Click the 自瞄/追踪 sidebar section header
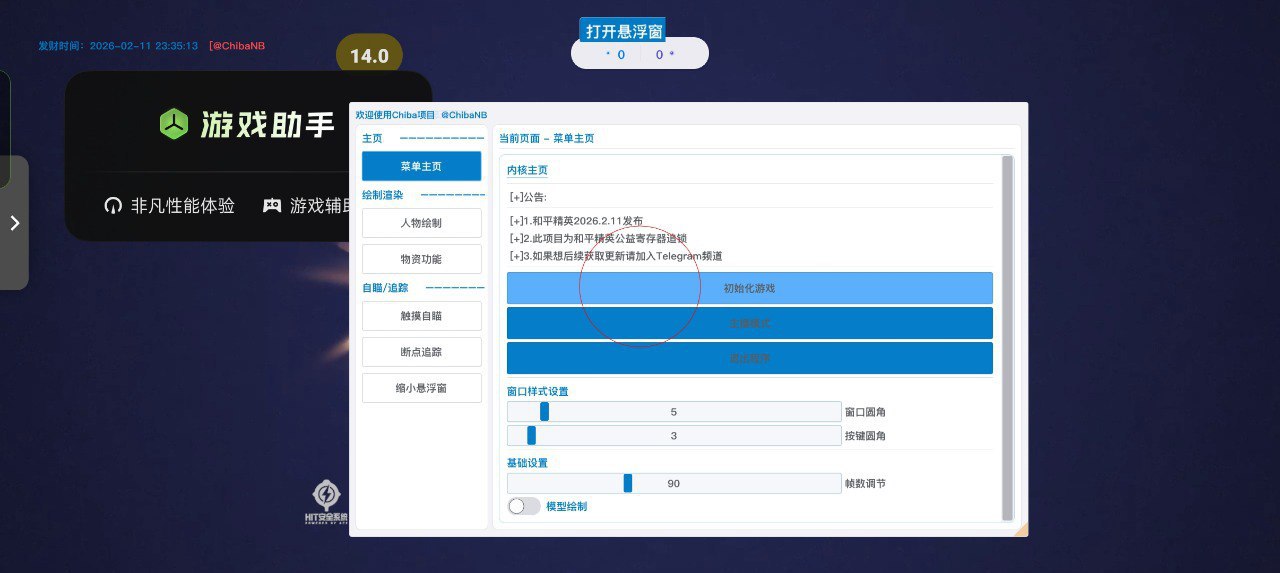 click(386, 288)
